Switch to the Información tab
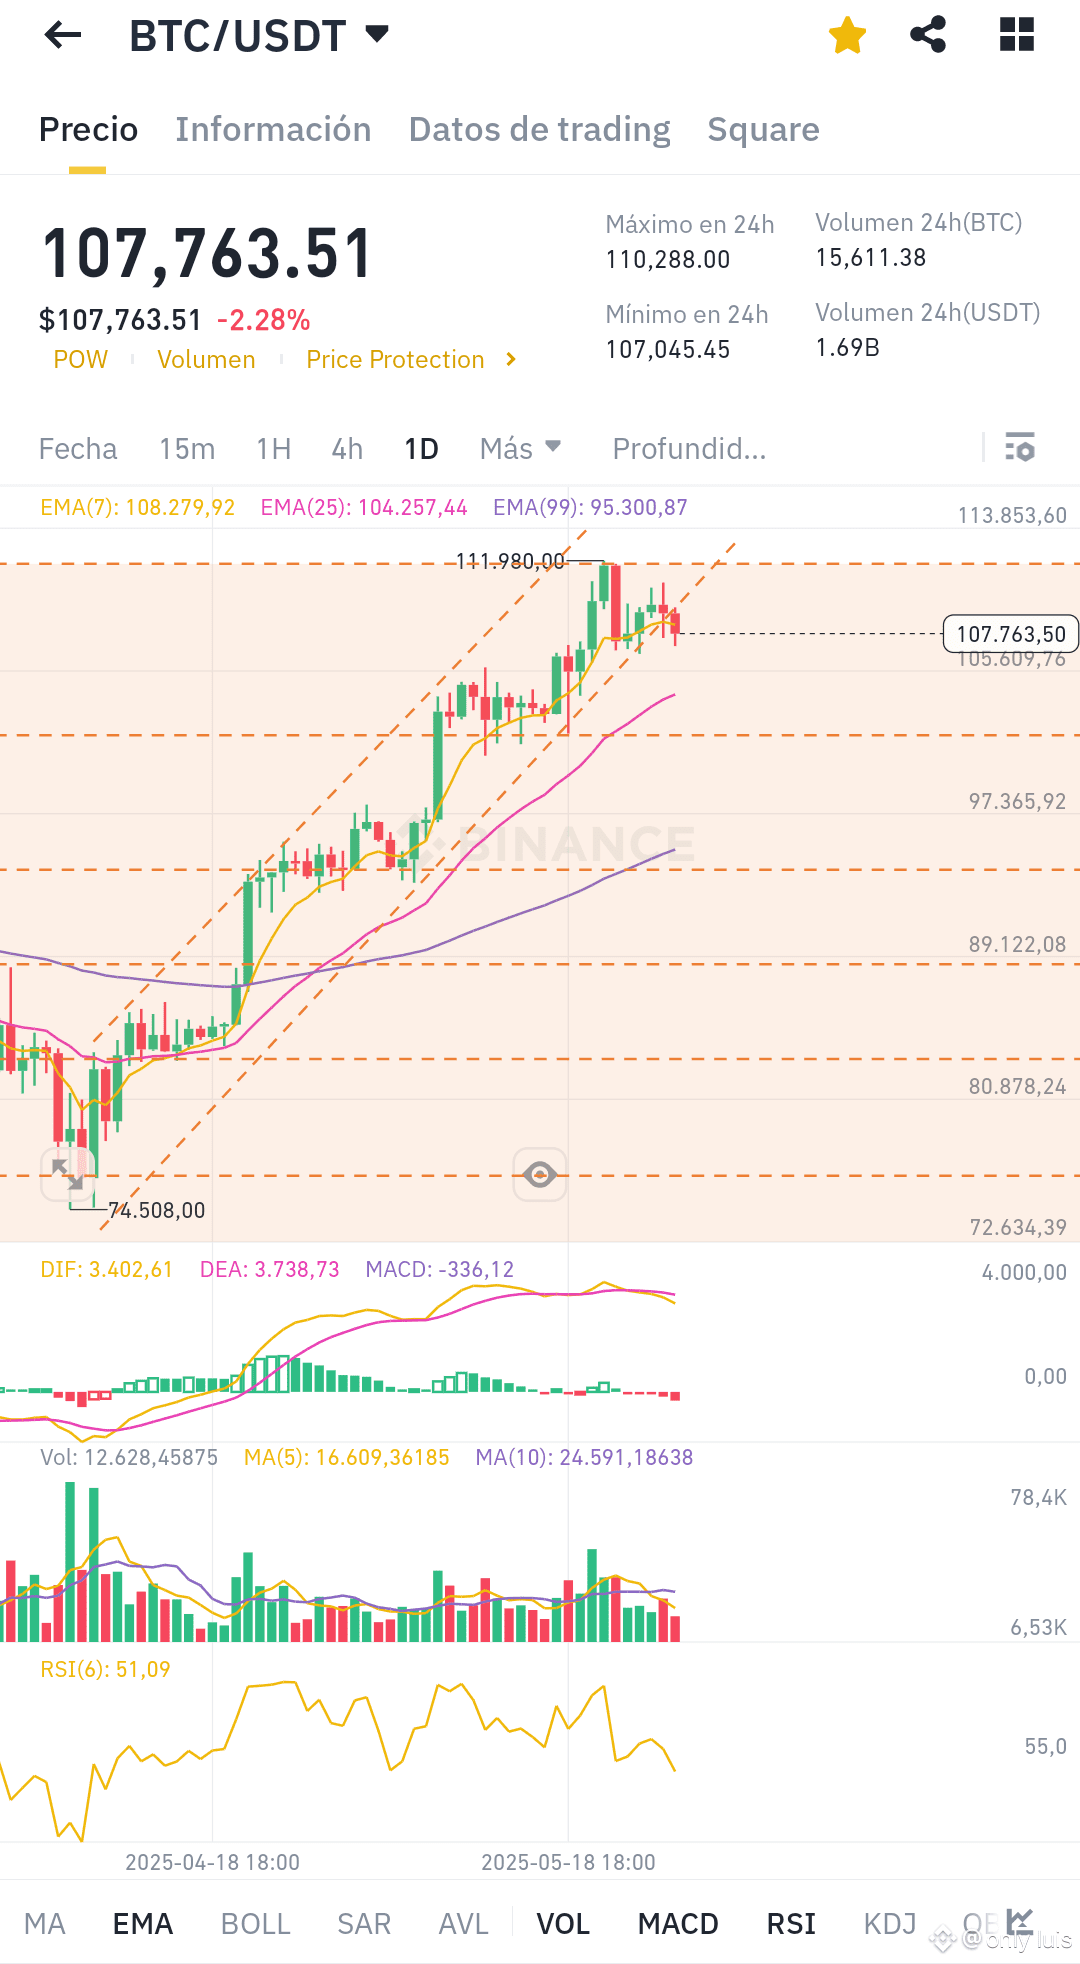The height and width of the screenshot is (1964, 1080). (273, 130)
